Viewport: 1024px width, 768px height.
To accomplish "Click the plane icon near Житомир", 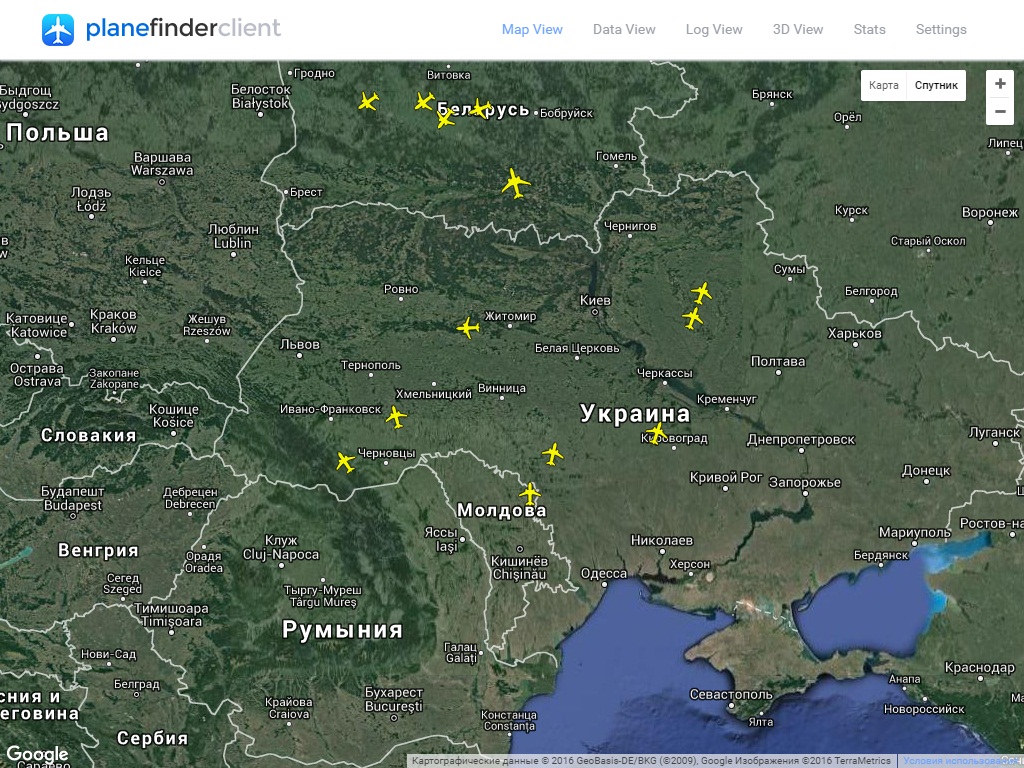I will tap(467, 328).
